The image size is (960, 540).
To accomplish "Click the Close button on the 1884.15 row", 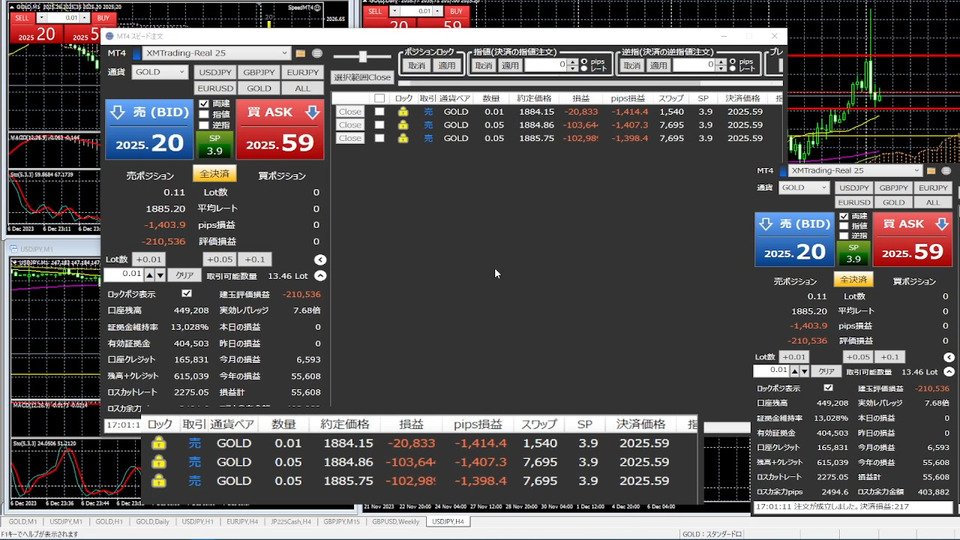I will pyautogui.click(x=350, y=111).
